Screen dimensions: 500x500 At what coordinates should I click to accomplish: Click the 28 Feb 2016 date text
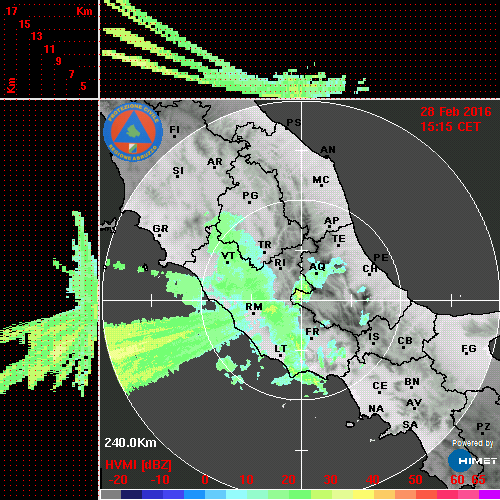click(x=456, y=112)
